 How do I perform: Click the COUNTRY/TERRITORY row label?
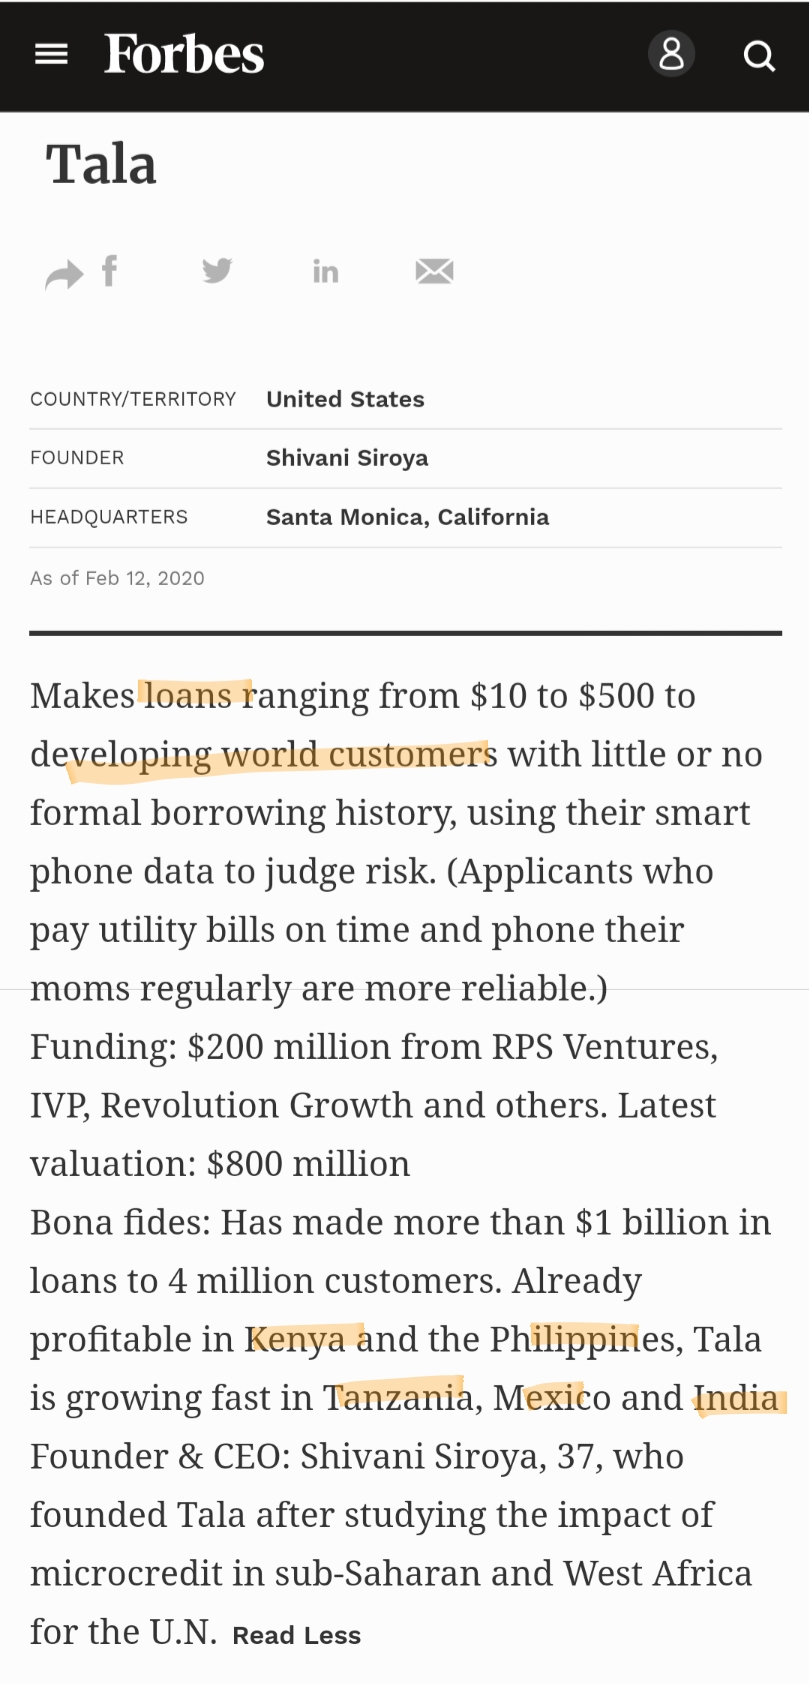(x=133, y=399)
